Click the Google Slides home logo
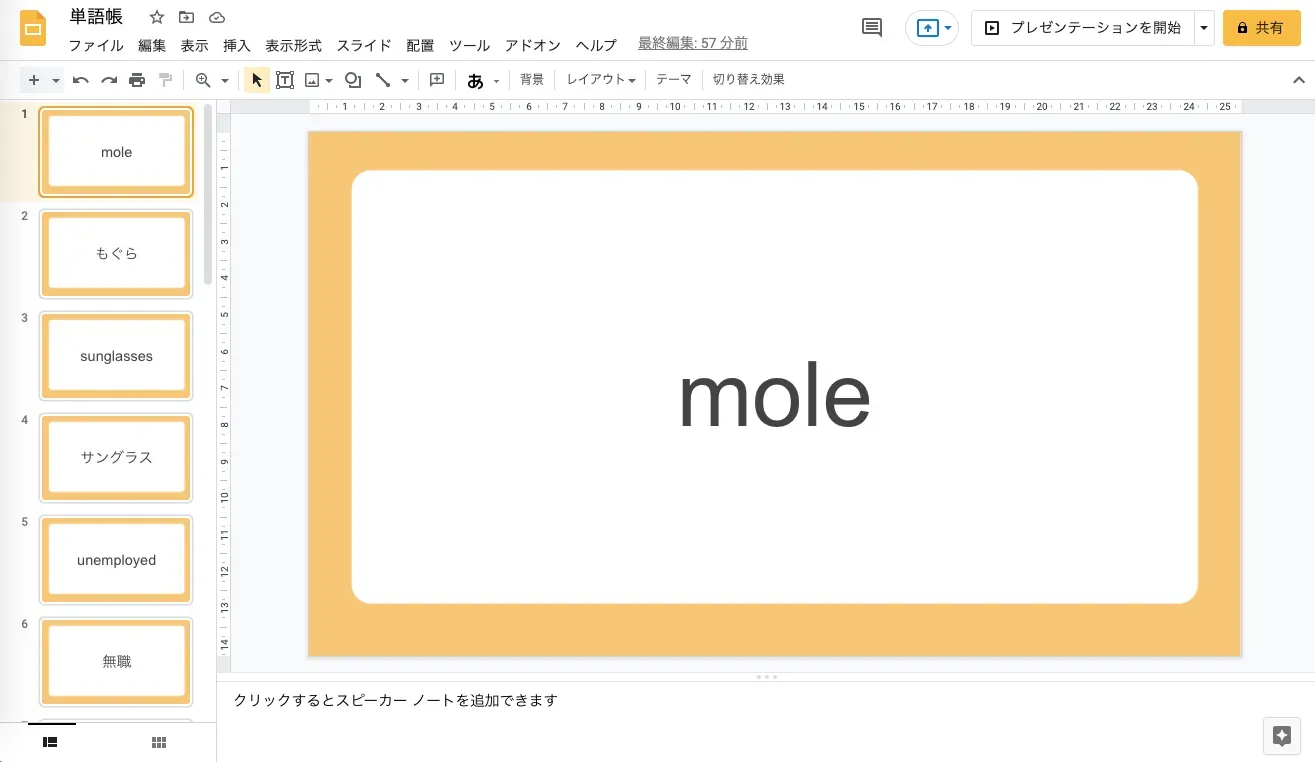The height and width of the screenshot is (762, 1315). pyautogui.click(x=33, y=28)
